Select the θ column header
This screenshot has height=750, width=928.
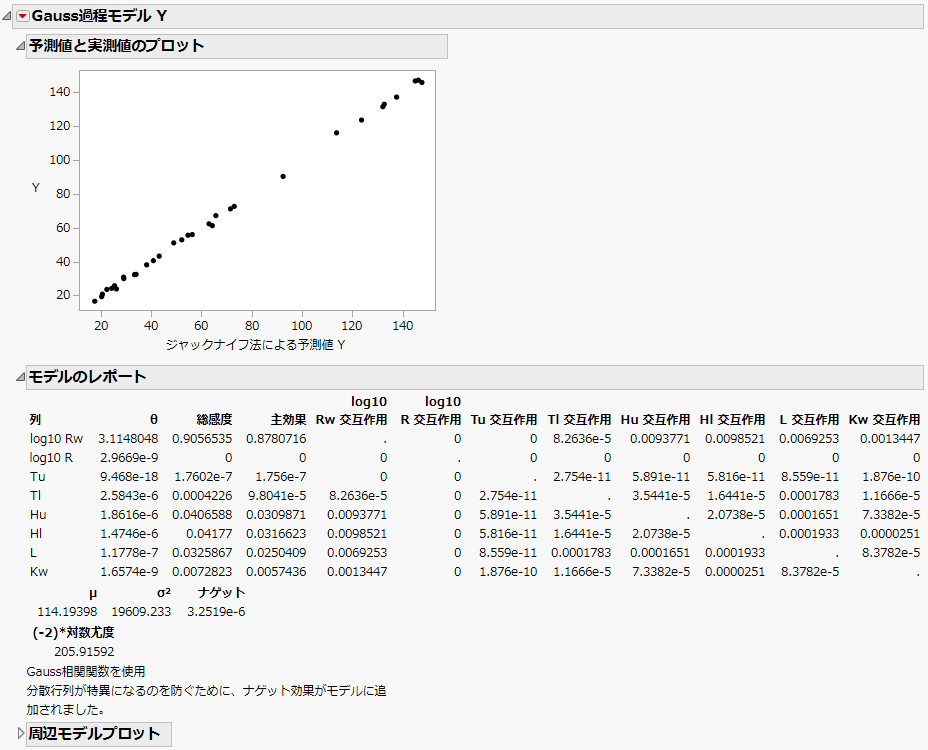(x=154, y=420)
